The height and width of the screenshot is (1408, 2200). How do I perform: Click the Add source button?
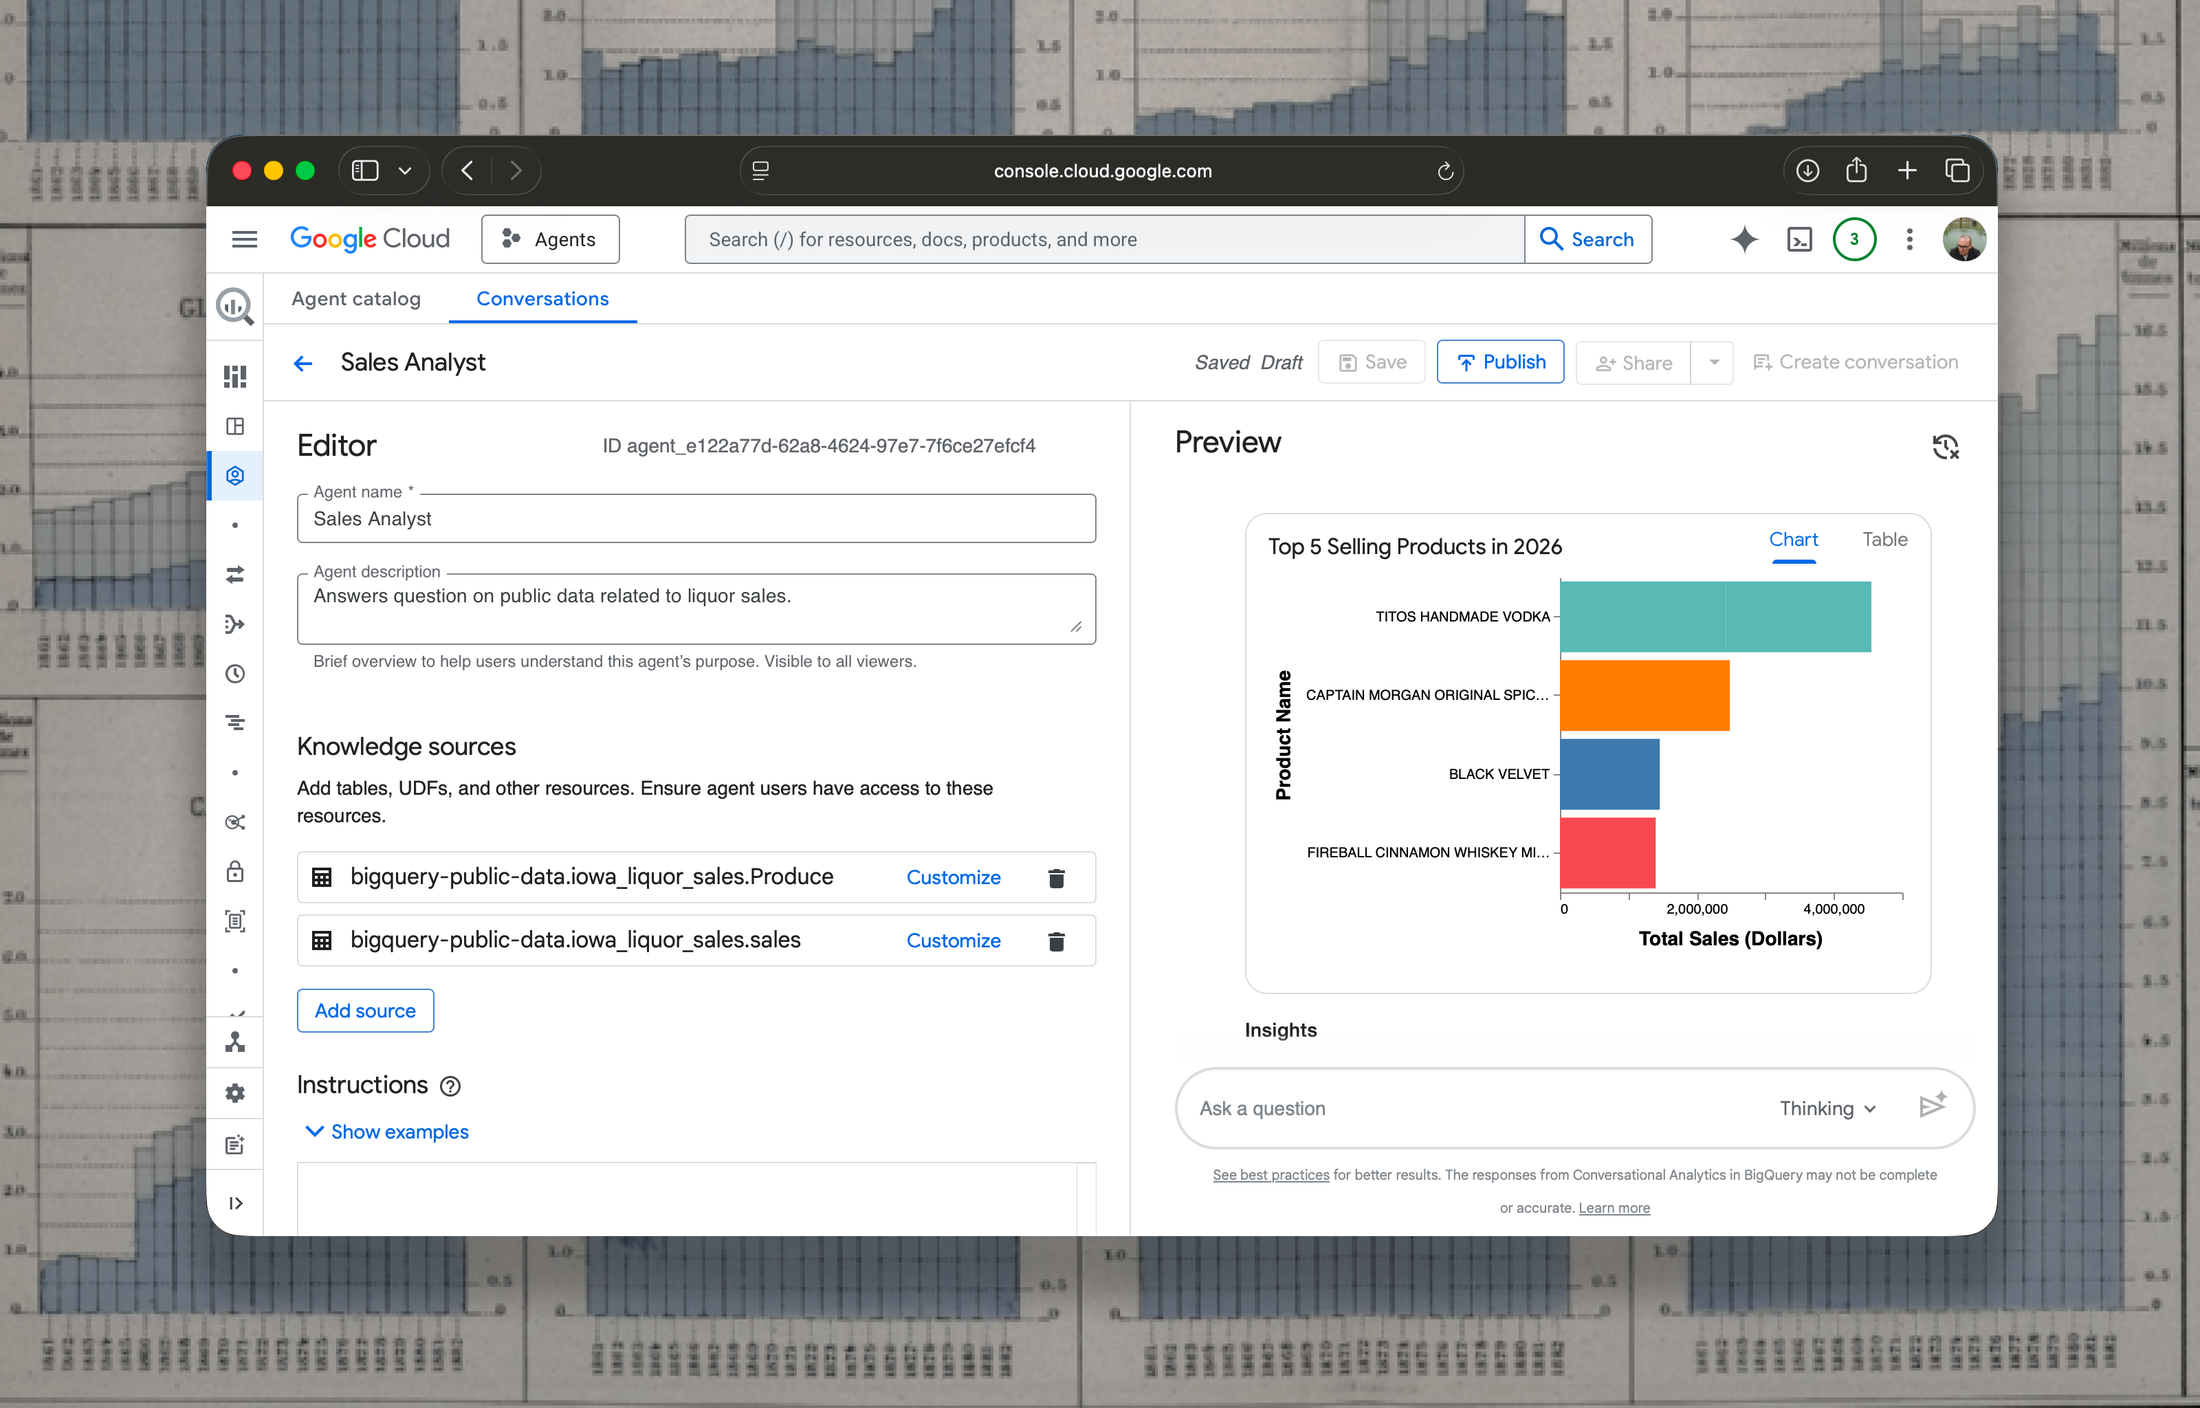click(365, 1011)
